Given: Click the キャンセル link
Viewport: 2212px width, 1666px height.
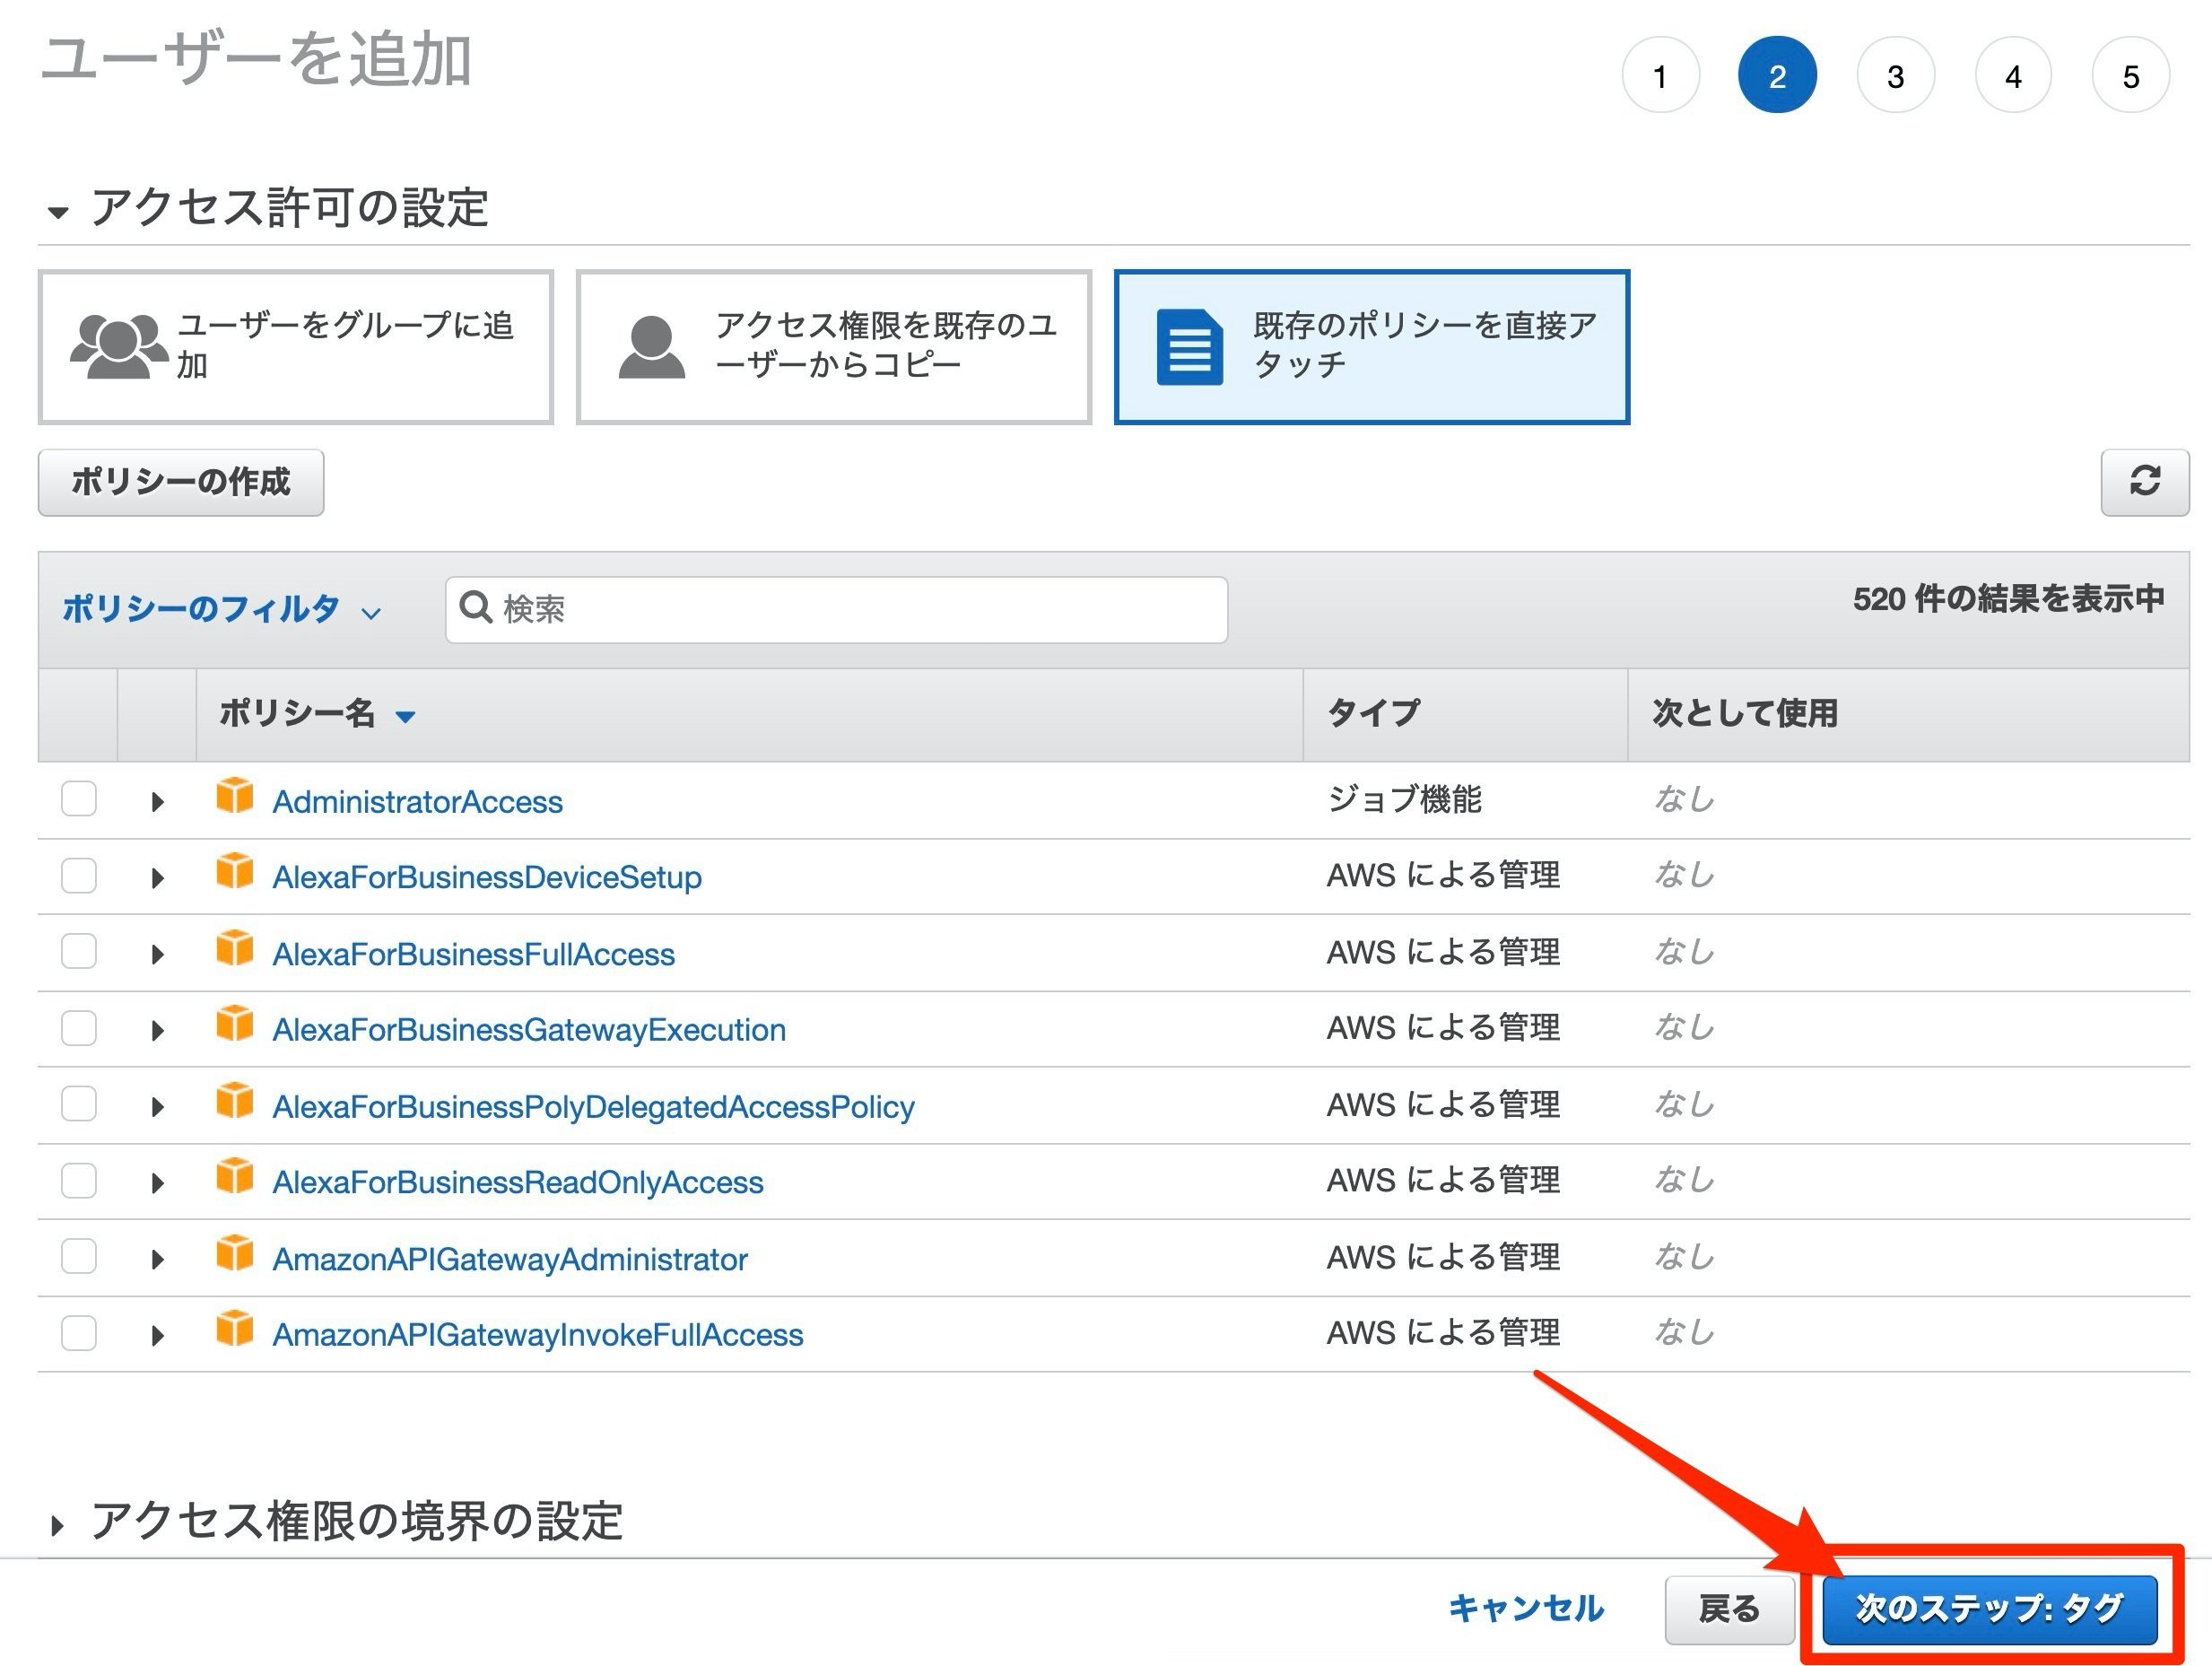Looking at the screenshot, I should tap(1525, 1608).
